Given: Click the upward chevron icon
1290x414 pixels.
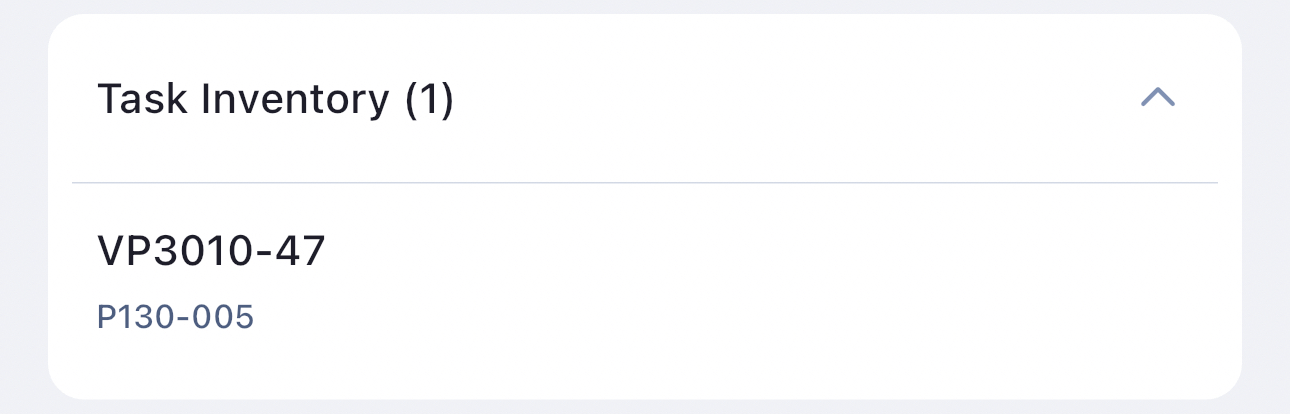Looking at the screenshot, I should tap(1158, 98).
